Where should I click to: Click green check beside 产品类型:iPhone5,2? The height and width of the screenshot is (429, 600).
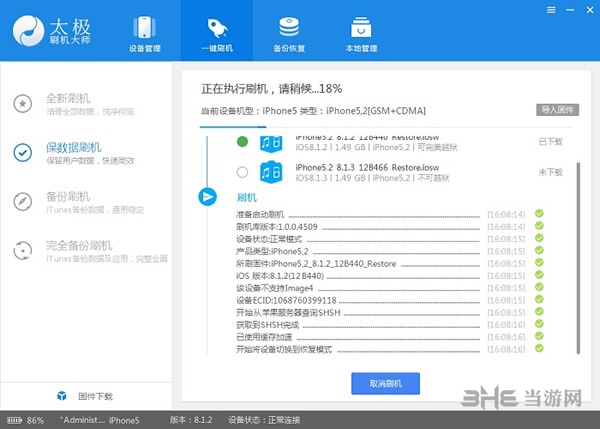point(539,250)
